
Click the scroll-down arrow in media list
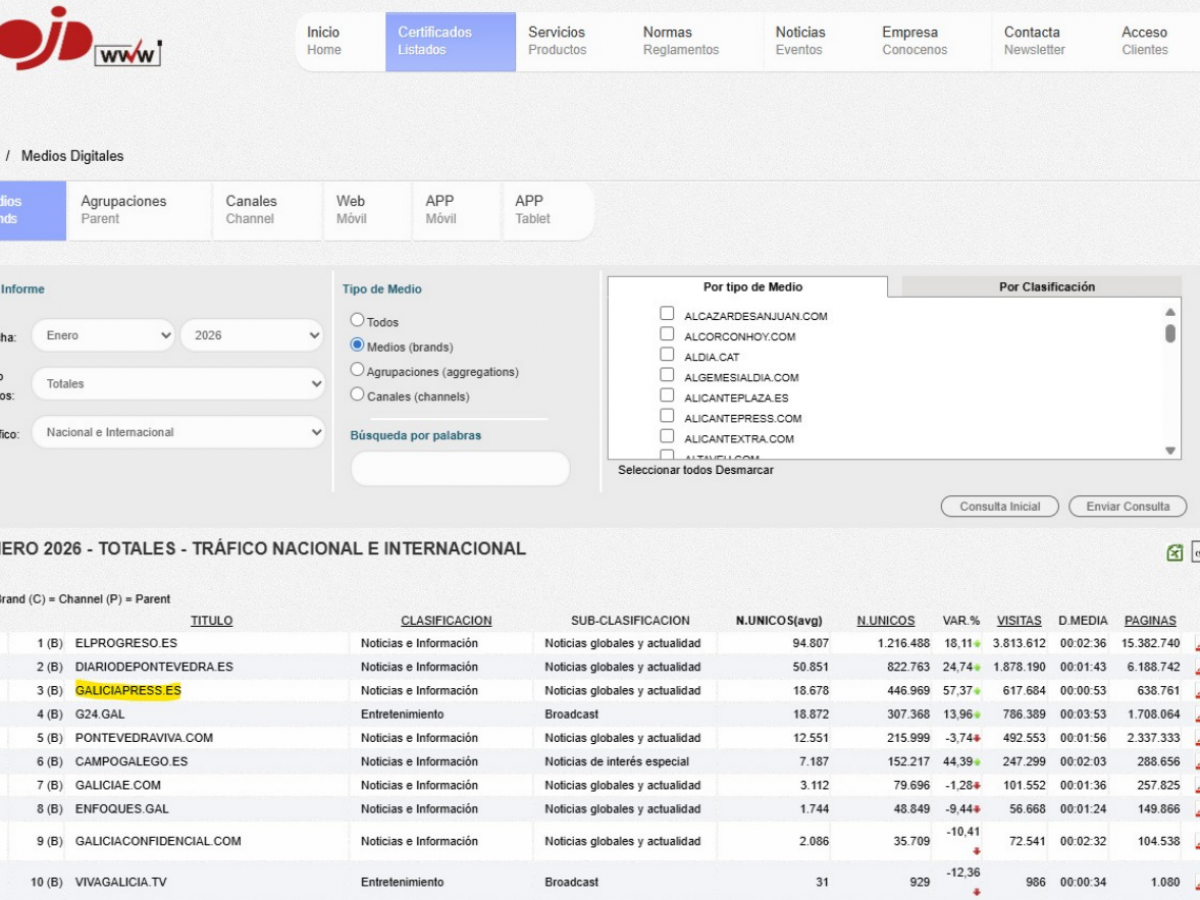pyautogui.click(x=1171, y=451)
